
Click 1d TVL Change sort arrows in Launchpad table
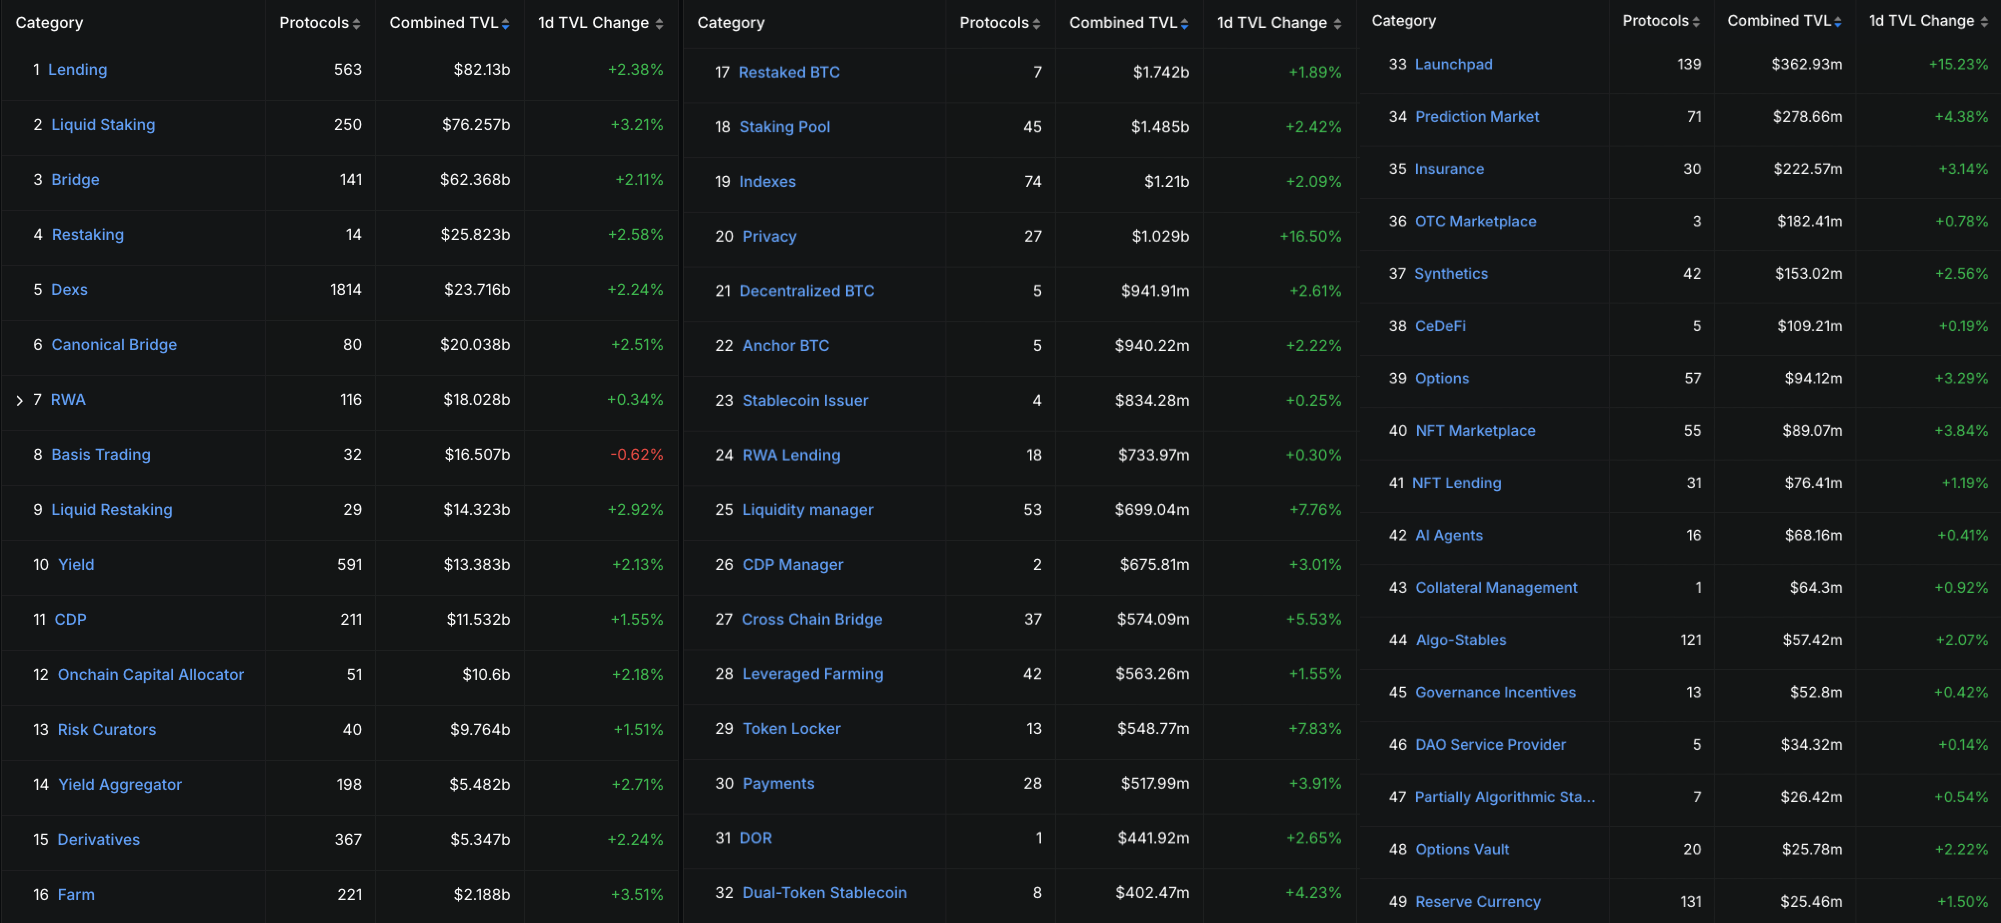[x=1984, y=22]
